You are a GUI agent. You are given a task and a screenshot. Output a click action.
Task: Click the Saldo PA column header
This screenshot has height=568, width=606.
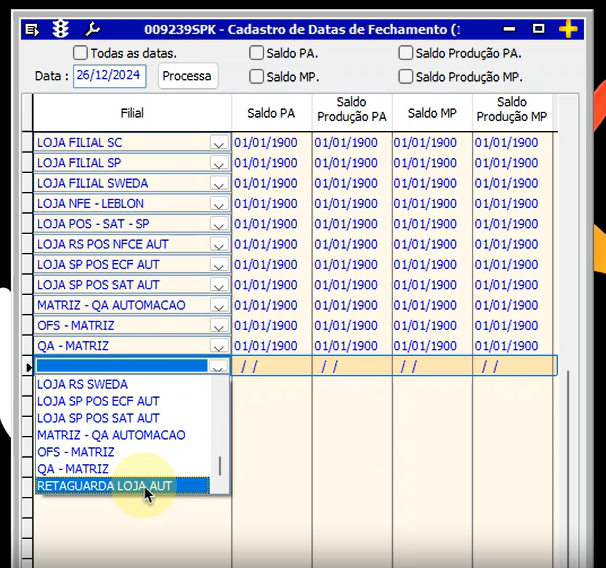point(271,113)
